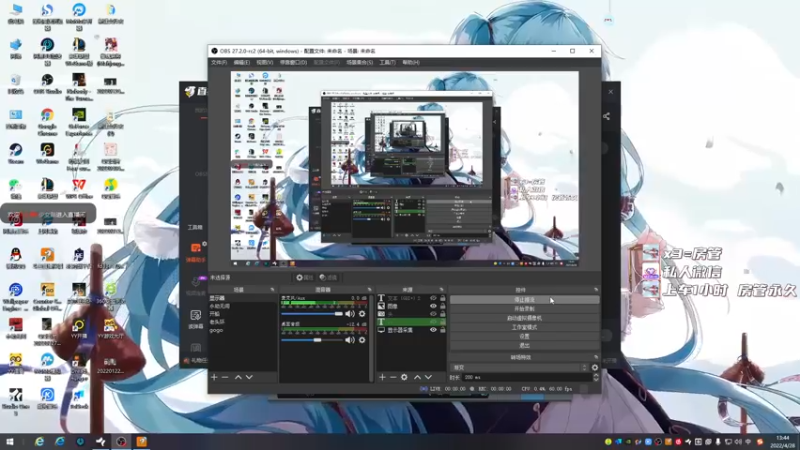Screen dimensions: 800x450
Task: Open the Google Chrome desktop shortcut
Action: click(47, 122)
